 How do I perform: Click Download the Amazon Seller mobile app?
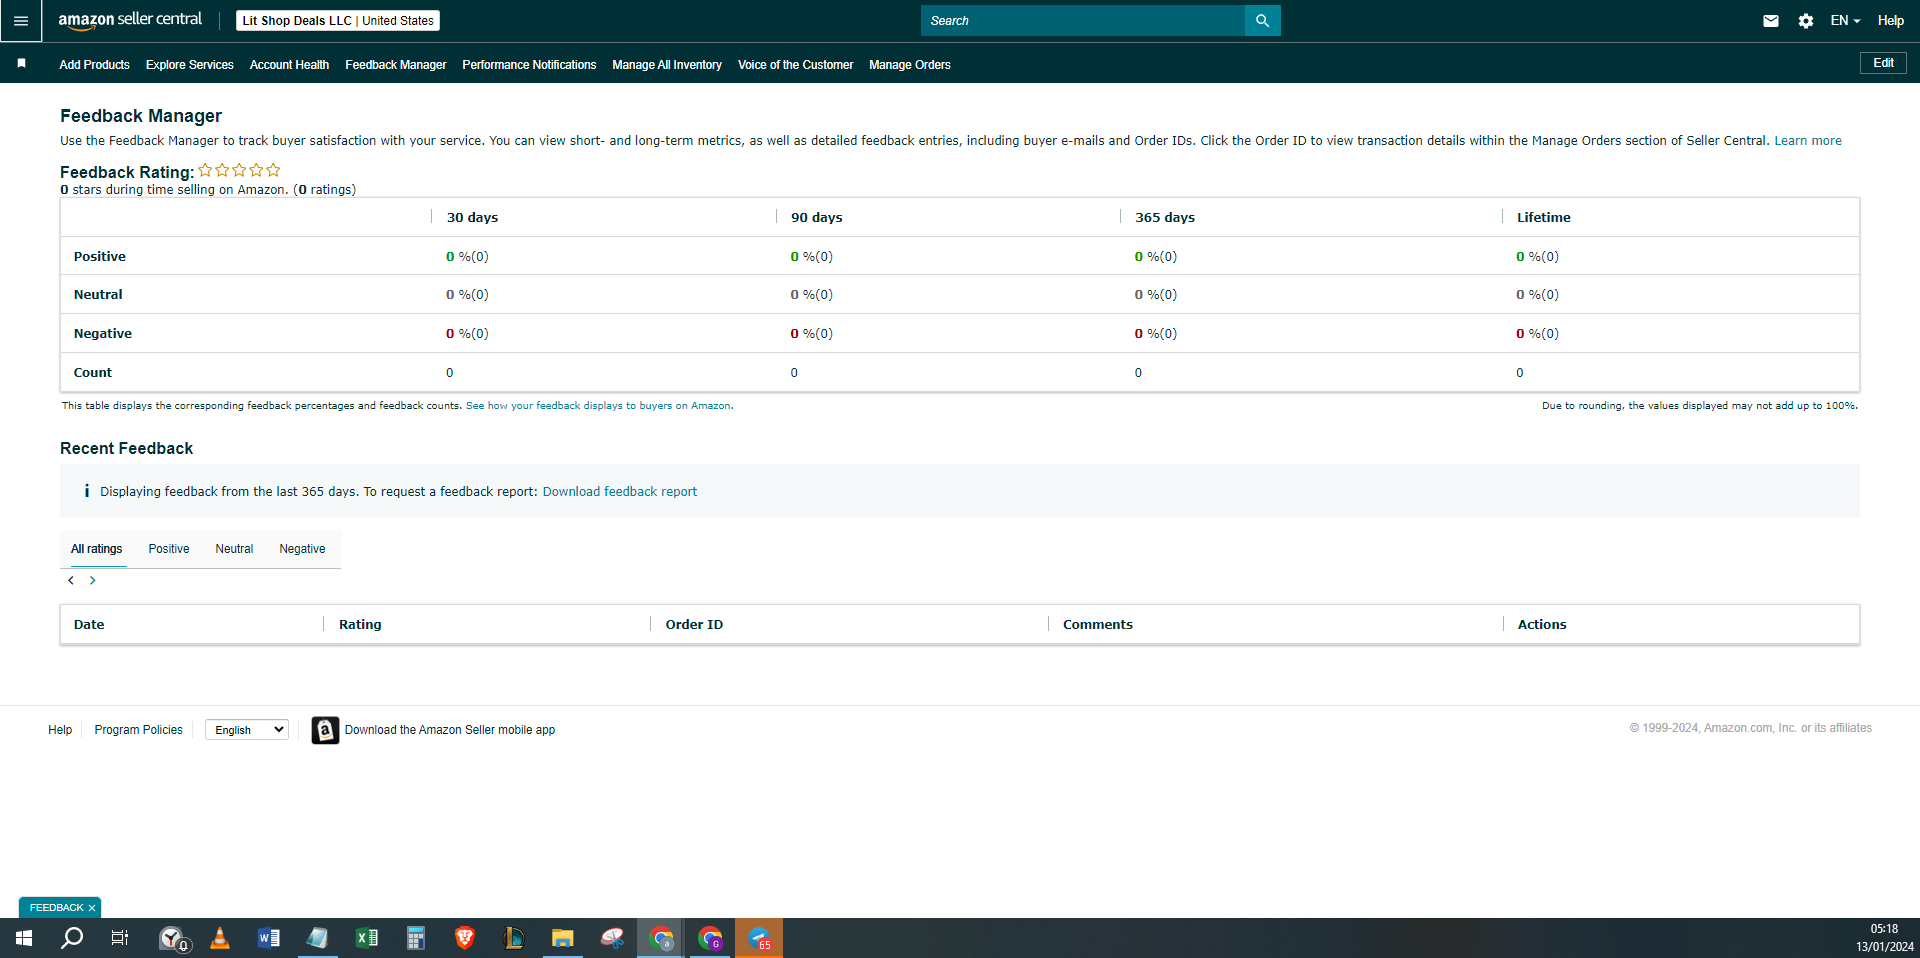450,730
